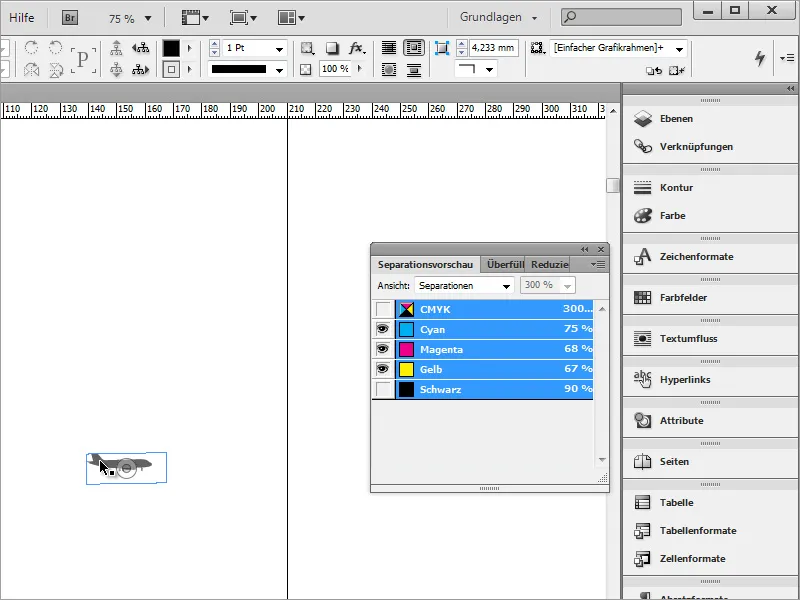Screen dimensions: 800x600
Task: Click the 4,233 mm corner size field
Action: tap(493, 48)
